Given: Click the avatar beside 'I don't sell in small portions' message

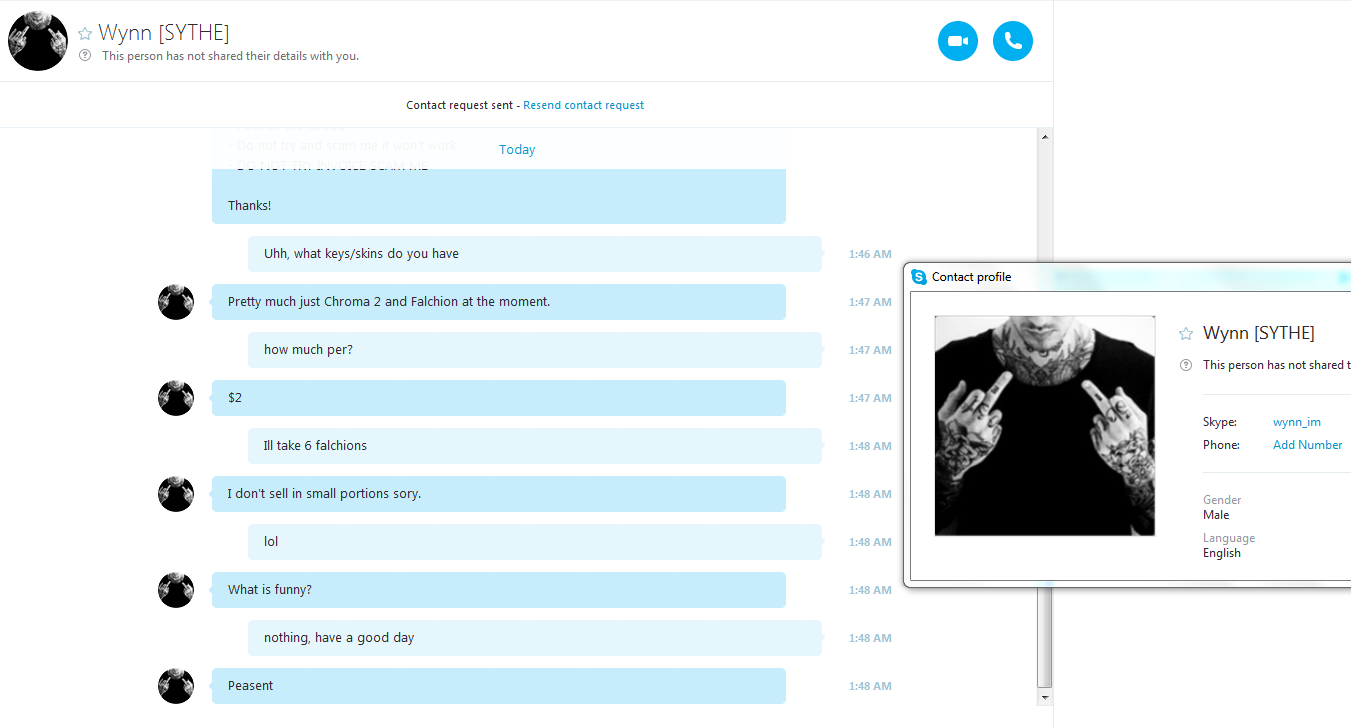Looking at the screenshot, I should tap(176, 494).
